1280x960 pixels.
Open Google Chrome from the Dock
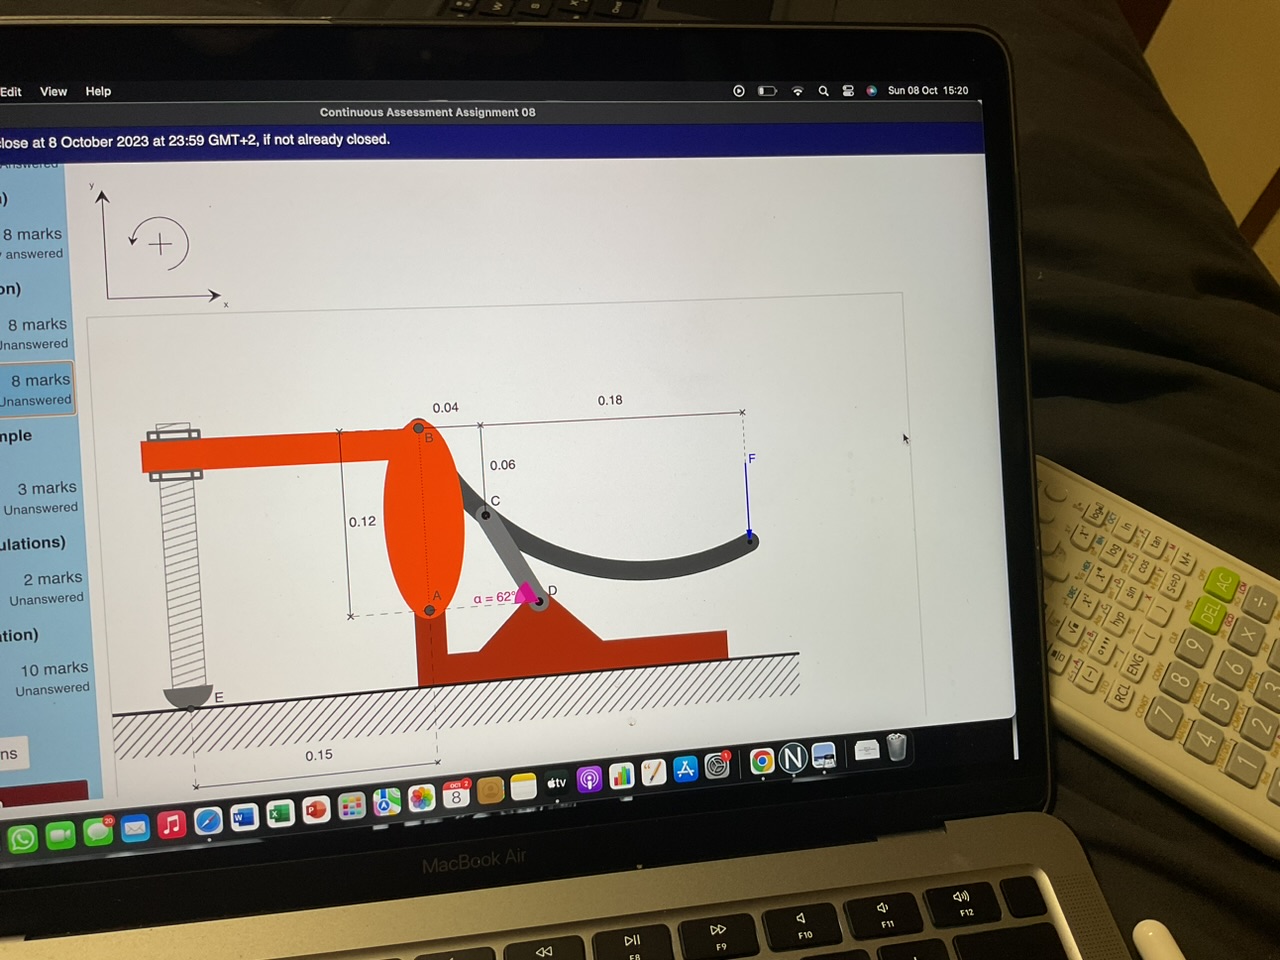coord(763,761)
